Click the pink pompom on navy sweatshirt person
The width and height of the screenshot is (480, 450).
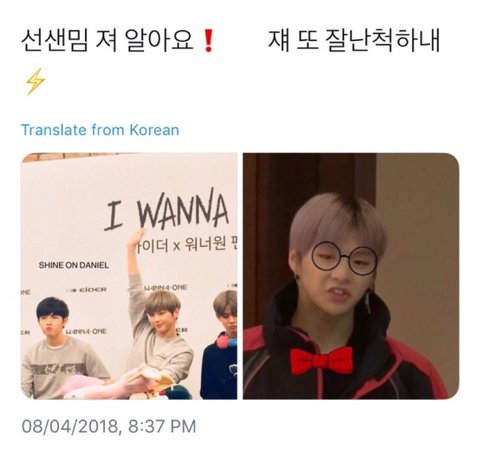[x=227, y=340]
